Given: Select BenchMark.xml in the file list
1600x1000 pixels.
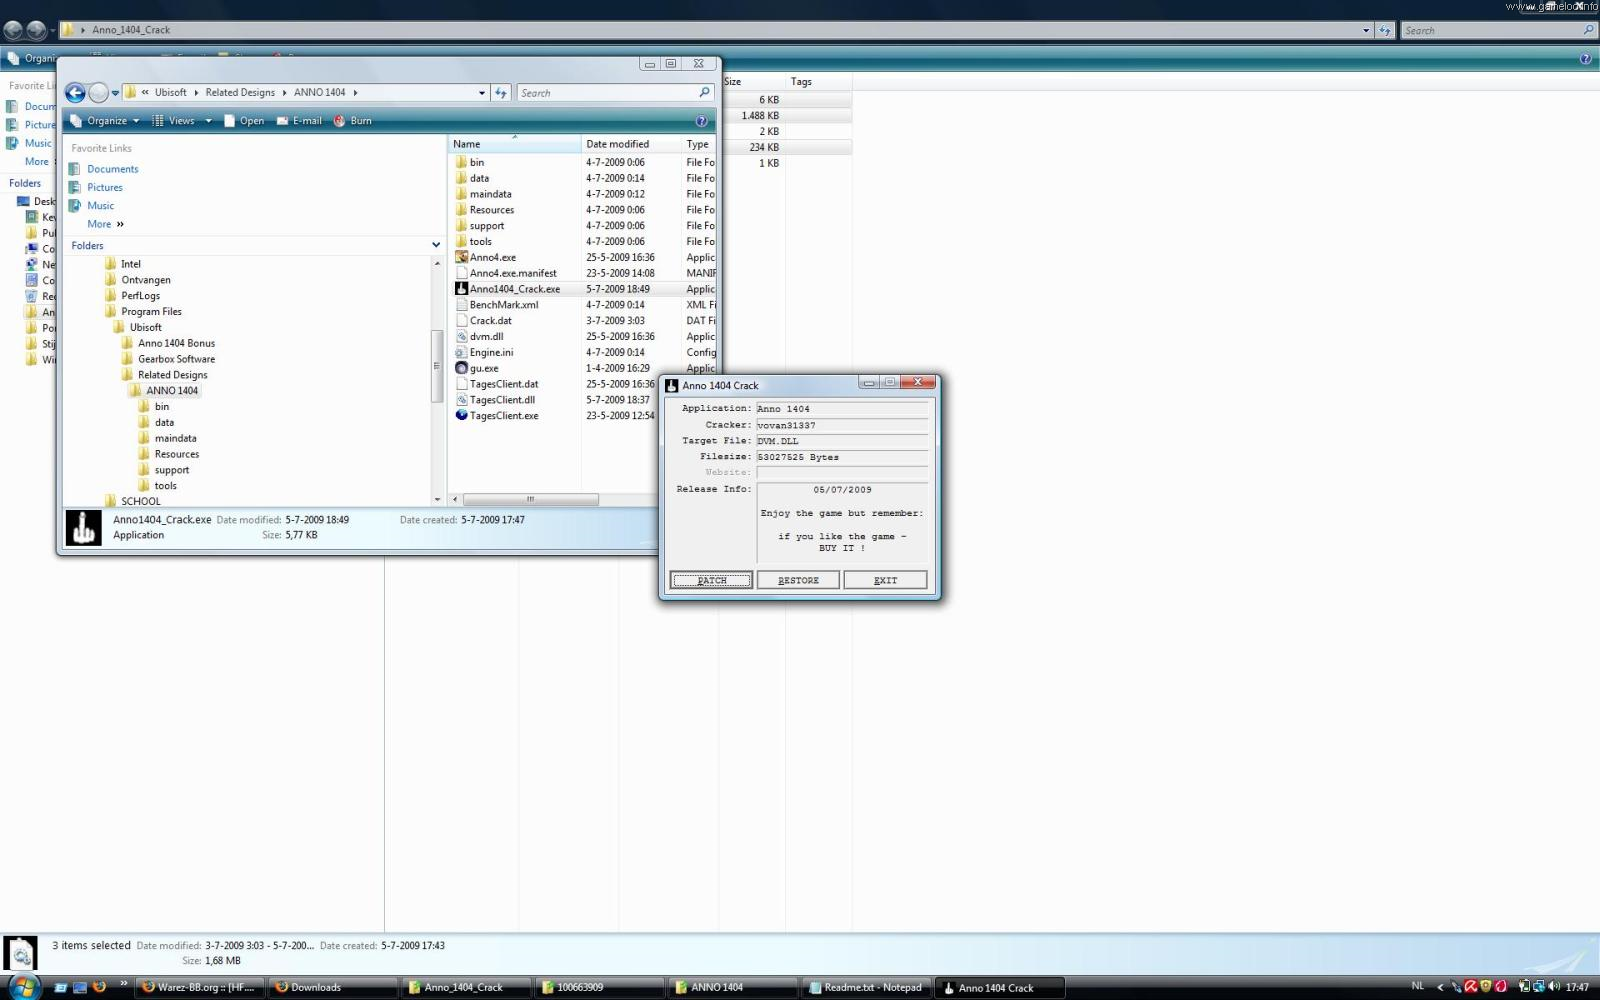Looking at the screenshot, I should click(x=496, y=305).
